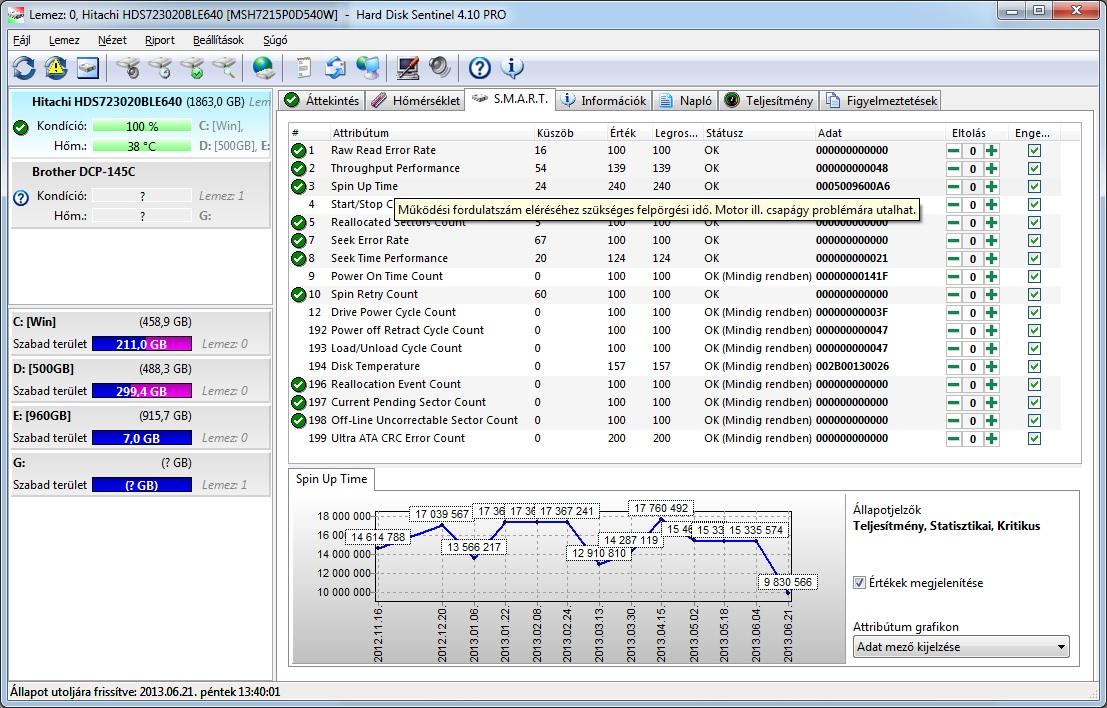Click the 9 830 566 data point label in graph
The image size is (1107, 708).
[788, 582]
